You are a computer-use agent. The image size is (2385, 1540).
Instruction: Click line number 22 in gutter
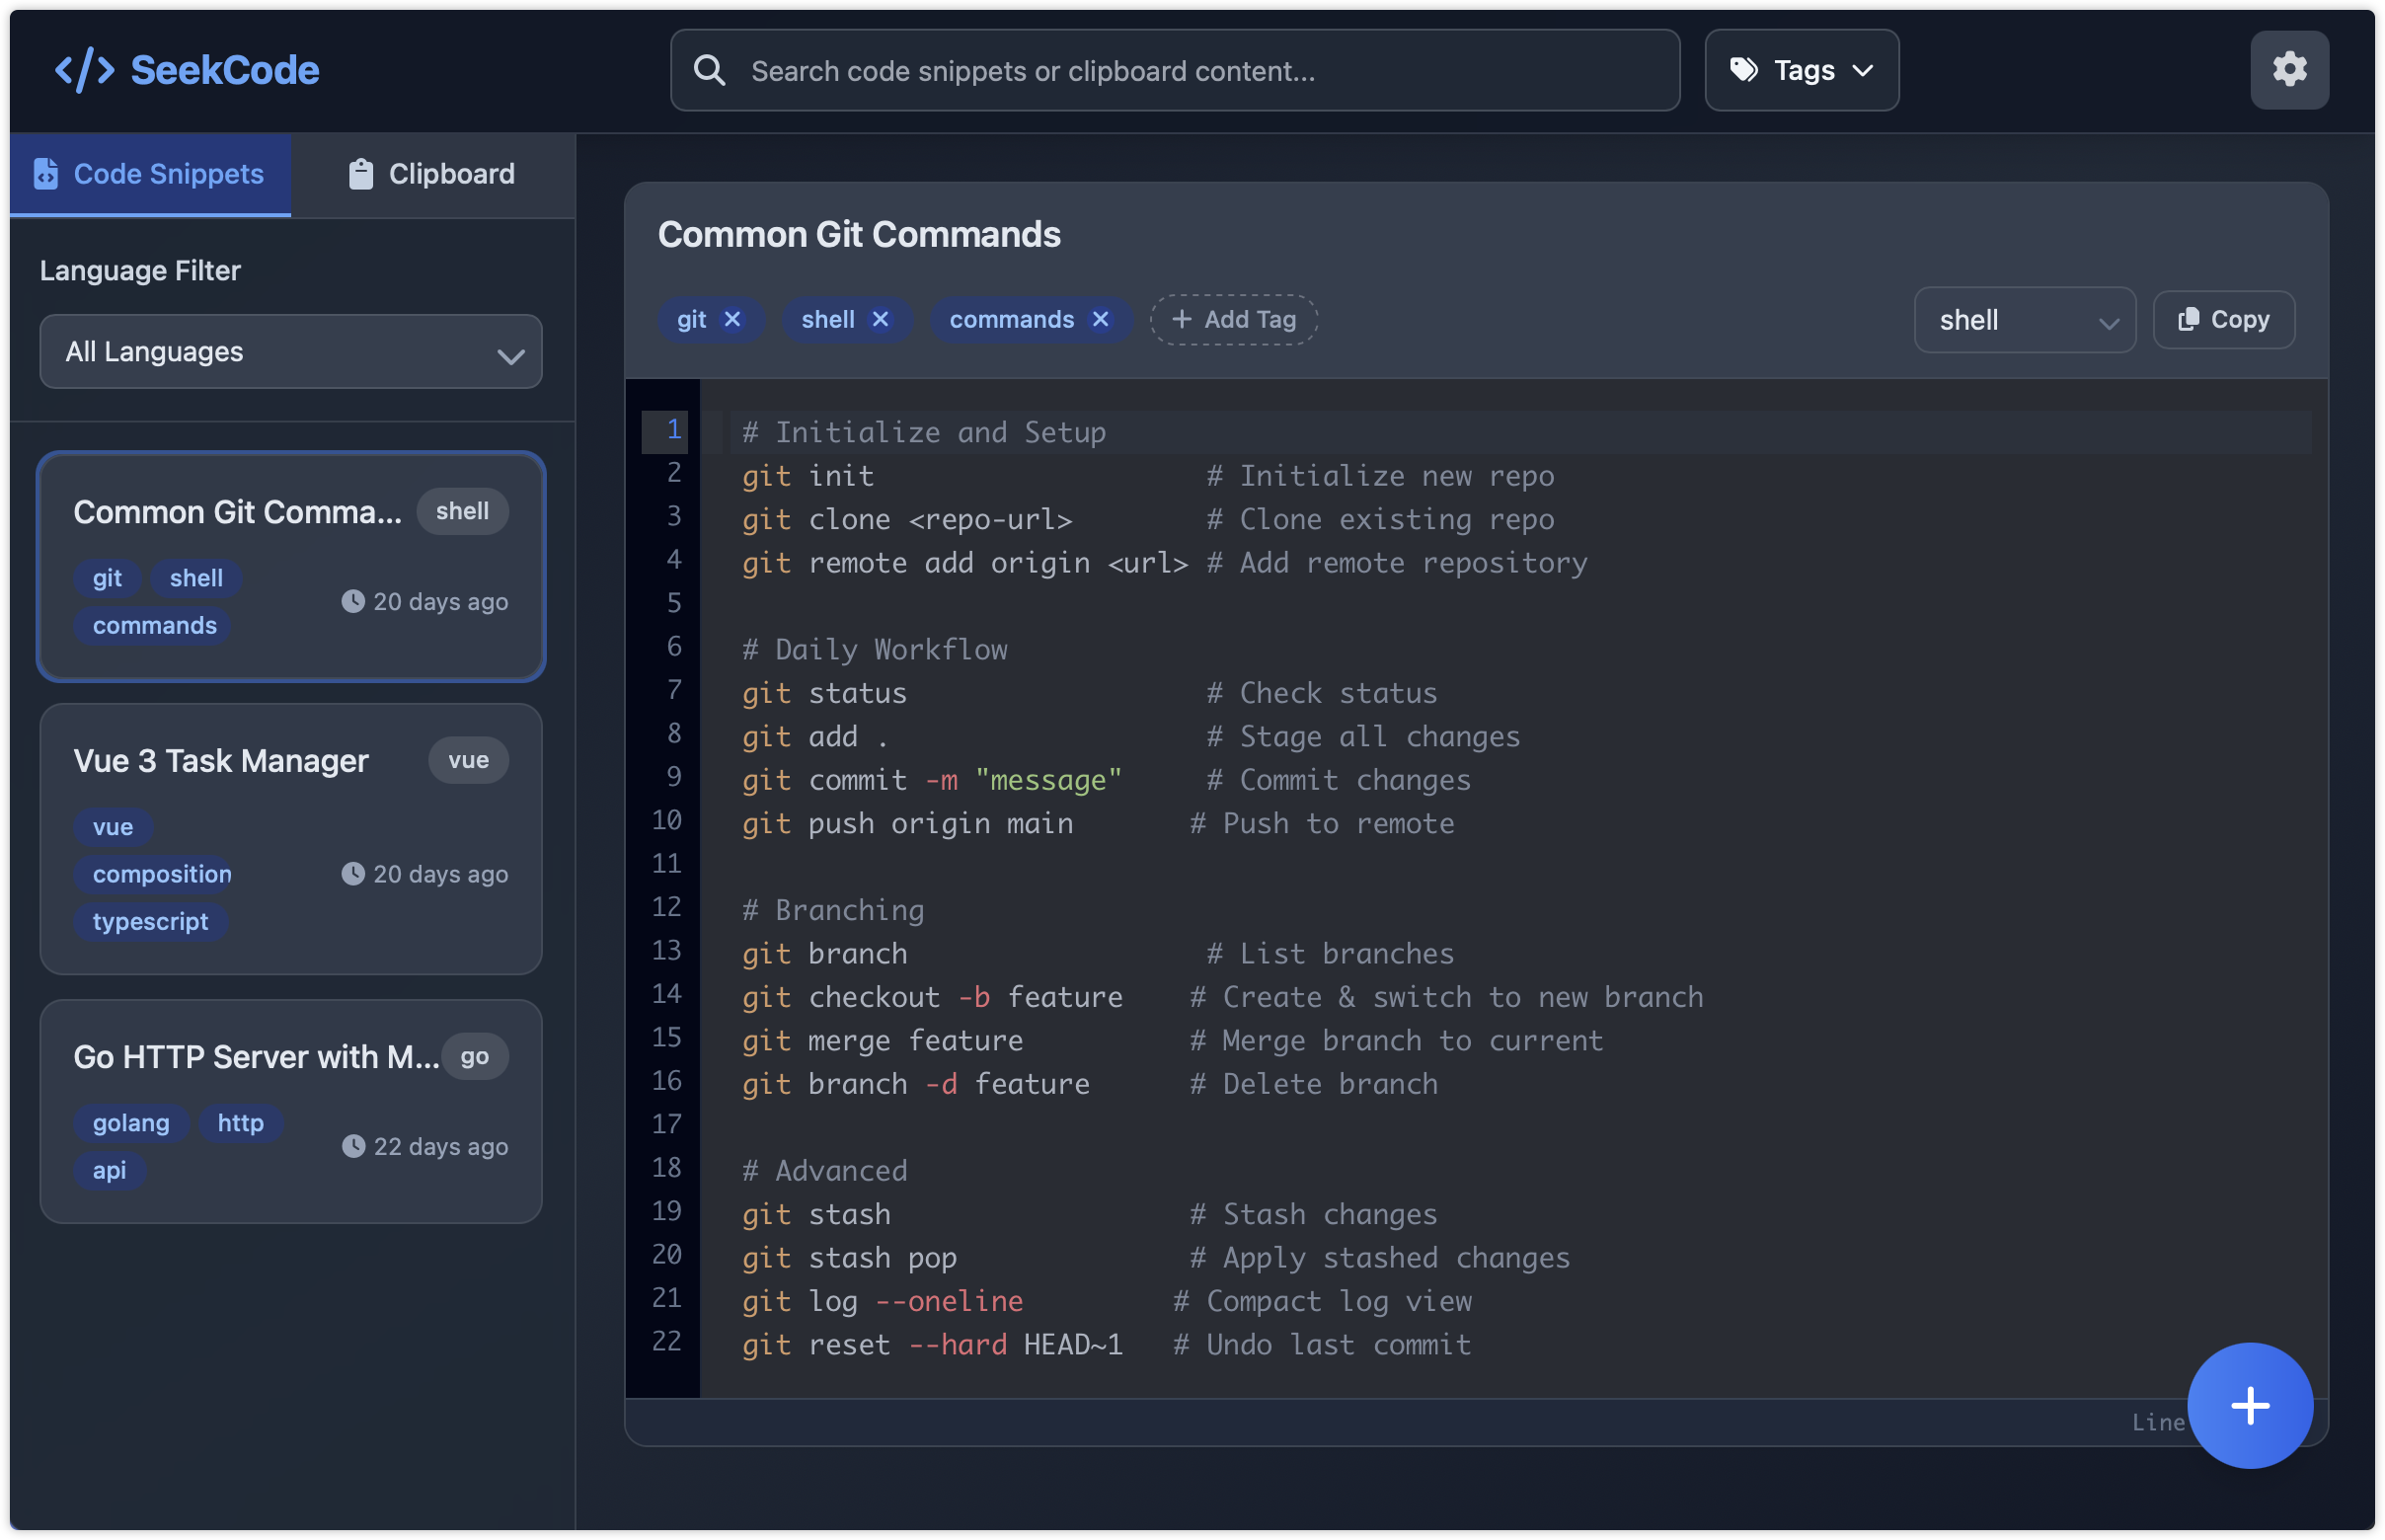click(667, 1342)
